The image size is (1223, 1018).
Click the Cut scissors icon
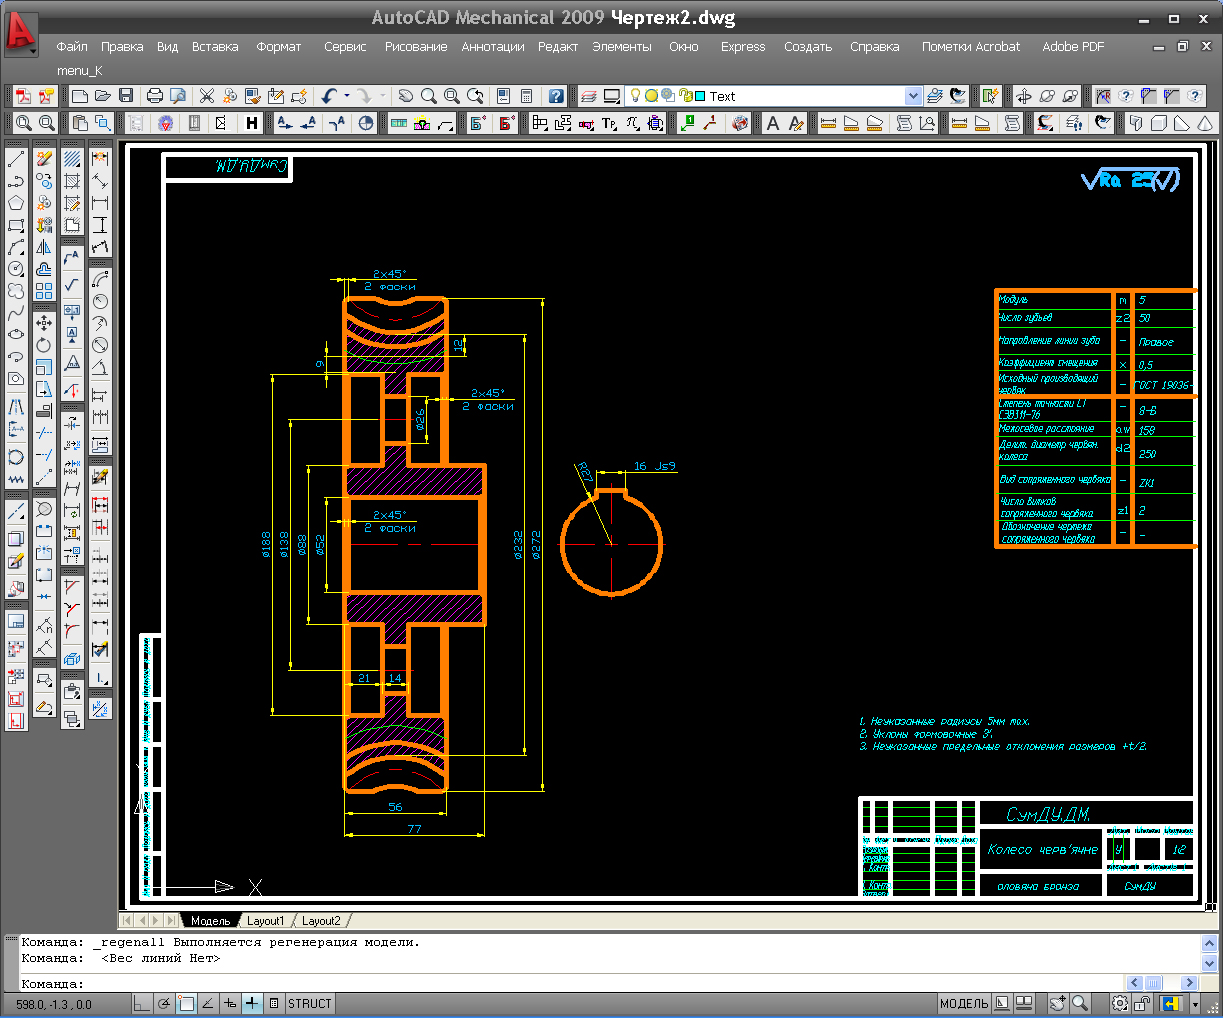point(207,96)
